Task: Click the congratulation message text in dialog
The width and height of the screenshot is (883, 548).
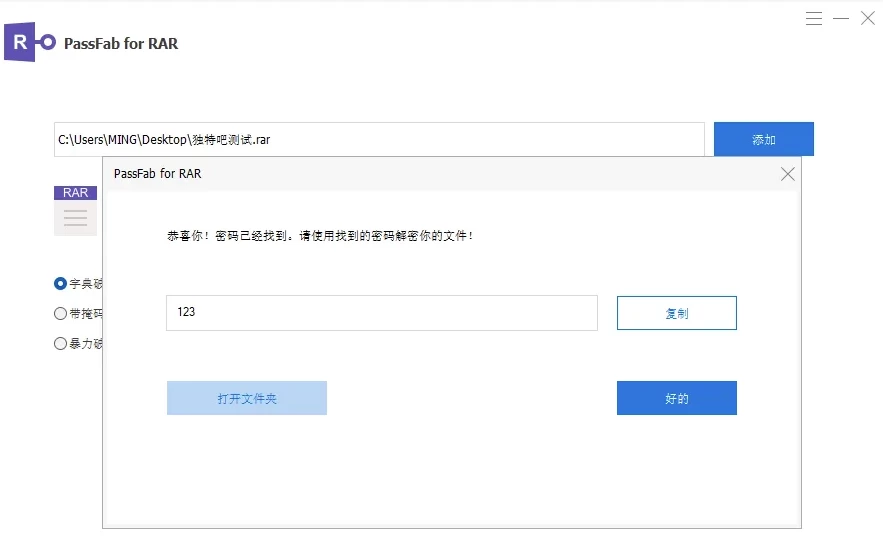Action: point(319,236)
